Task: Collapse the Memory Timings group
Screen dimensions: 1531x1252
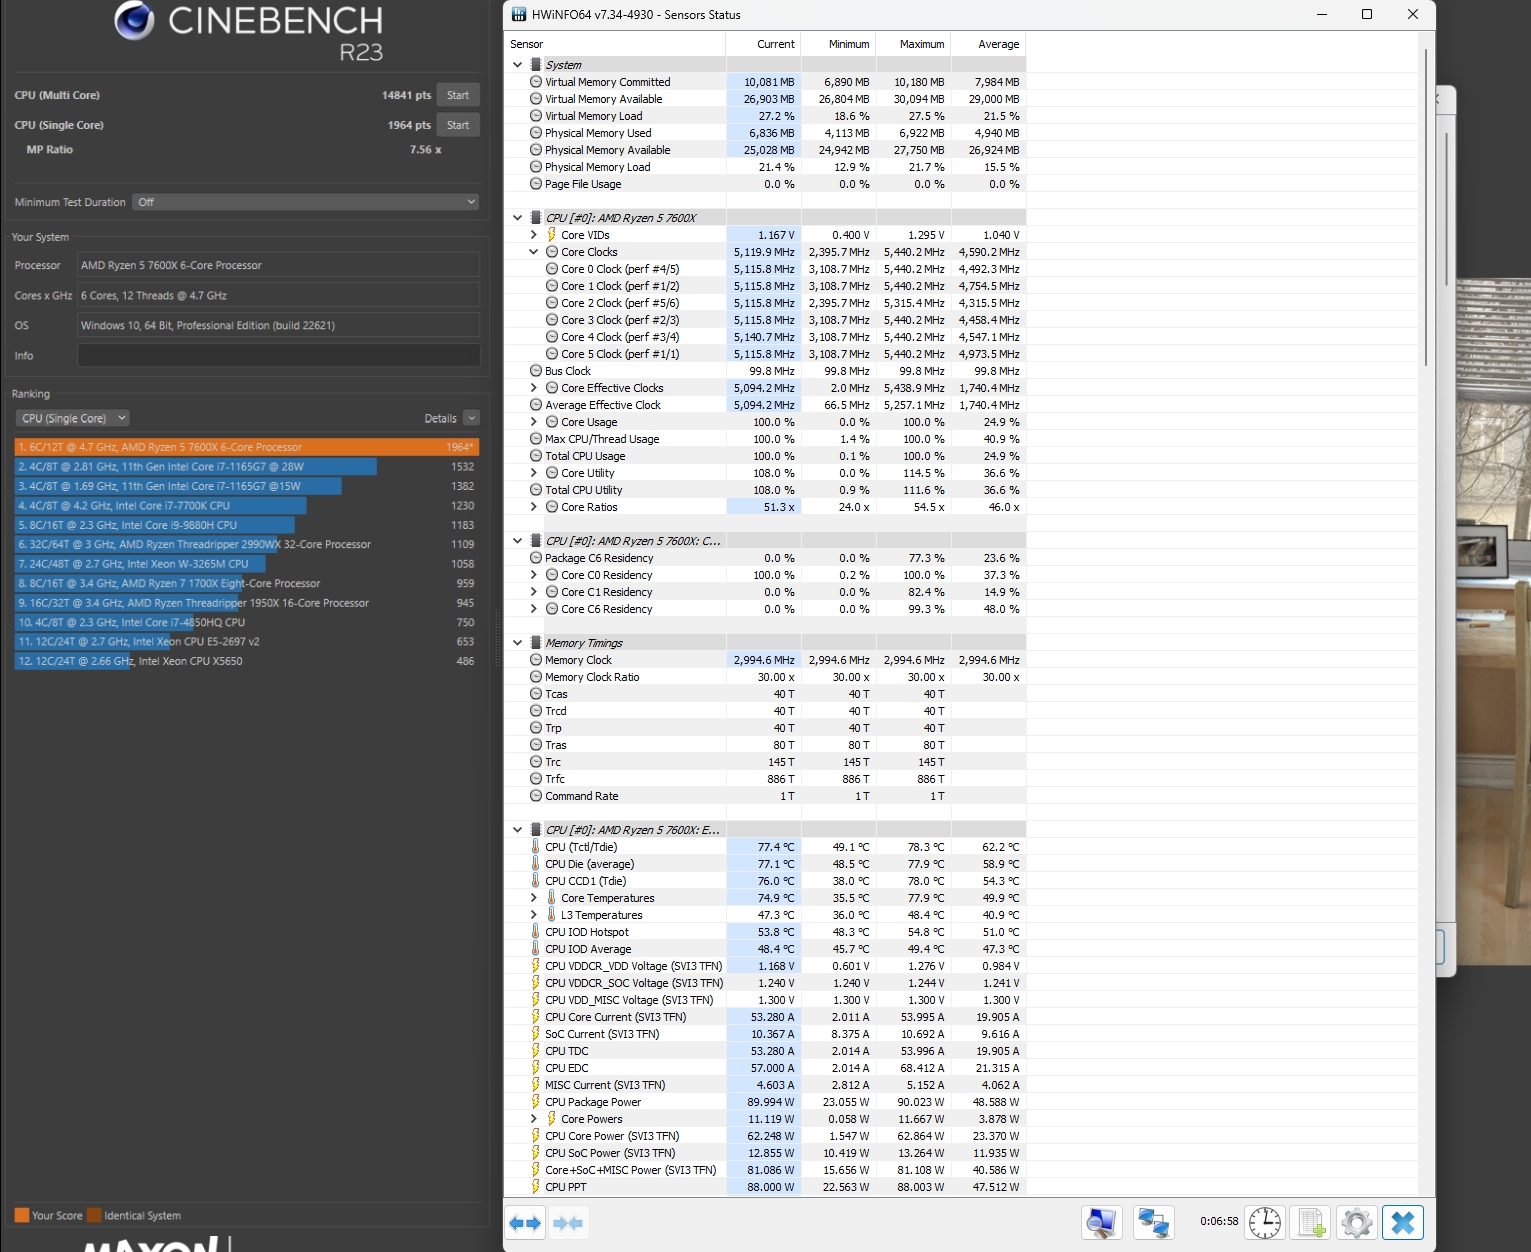Action: [x=517, y=643]
